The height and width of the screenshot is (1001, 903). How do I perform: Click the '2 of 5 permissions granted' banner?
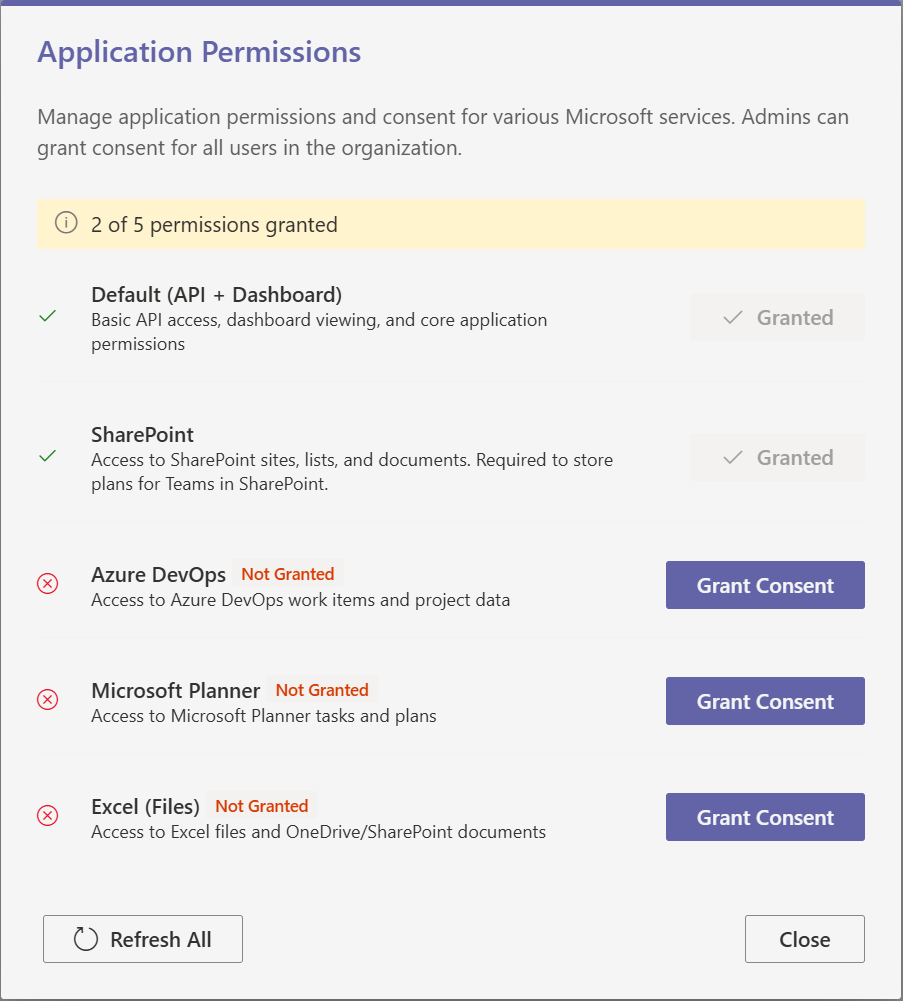click(450, 224)
